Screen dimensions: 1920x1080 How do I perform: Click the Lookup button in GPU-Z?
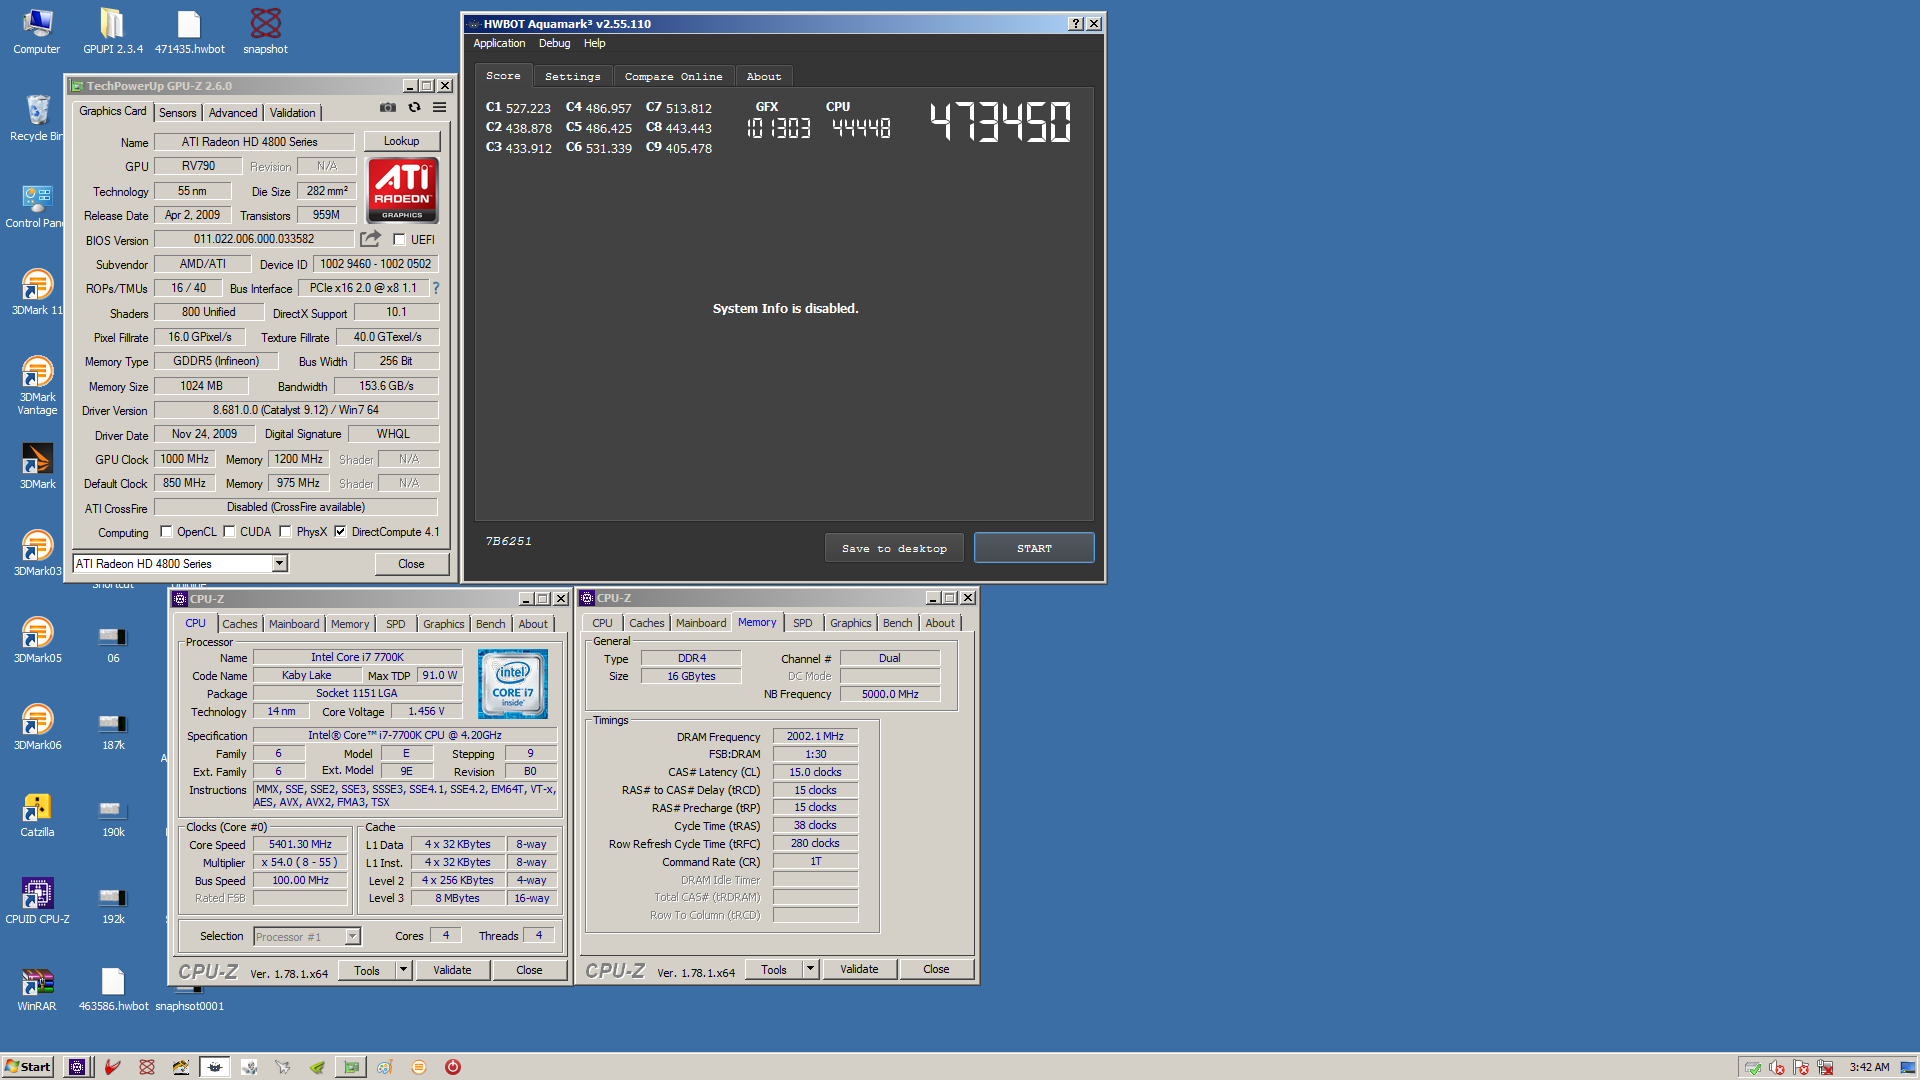click(x=401, y=141)
